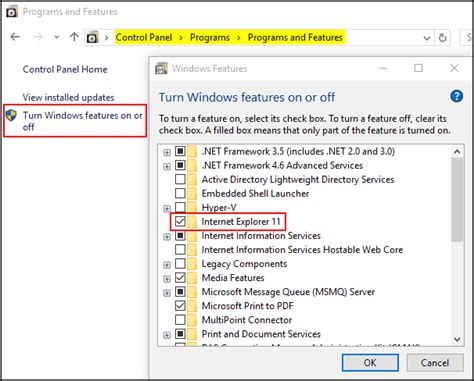Open the address bar history dropdown
This screenshot has width=474, height=381.
[x=427, y=38]
